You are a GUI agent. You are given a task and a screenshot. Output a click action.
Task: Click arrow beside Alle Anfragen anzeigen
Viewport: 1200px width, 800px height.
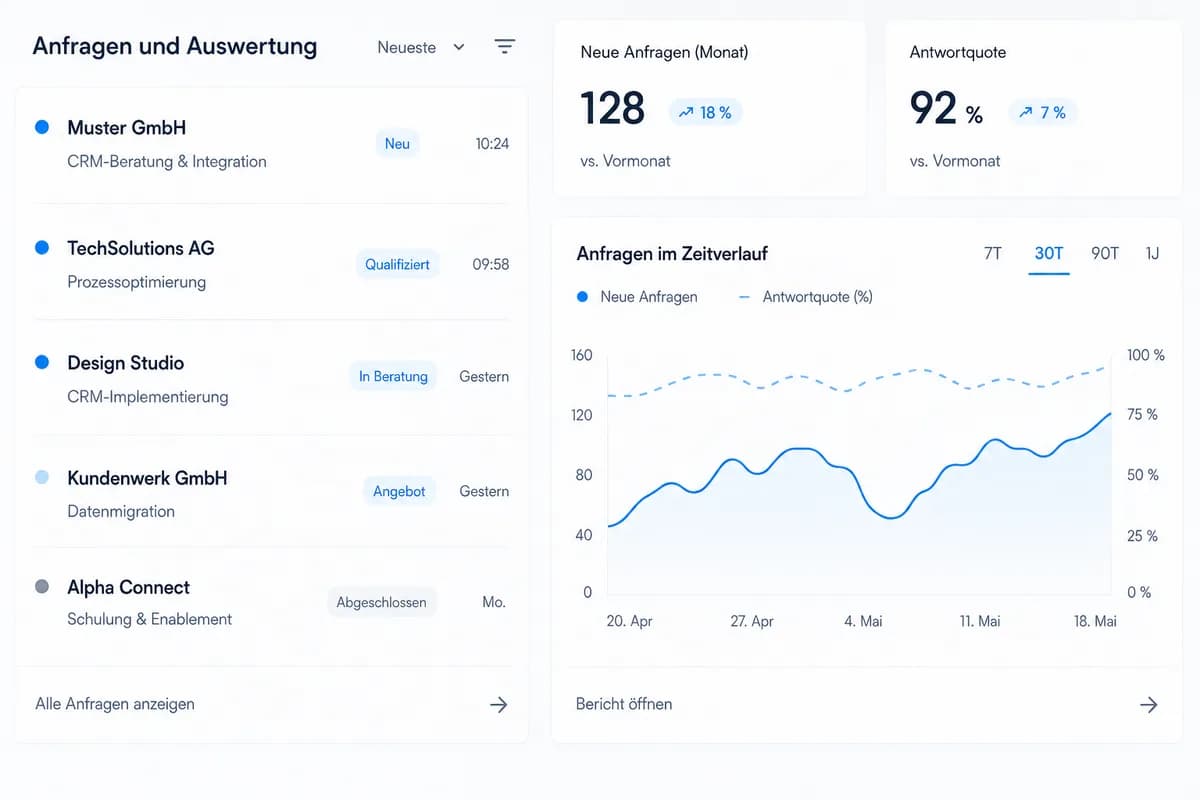498,704
